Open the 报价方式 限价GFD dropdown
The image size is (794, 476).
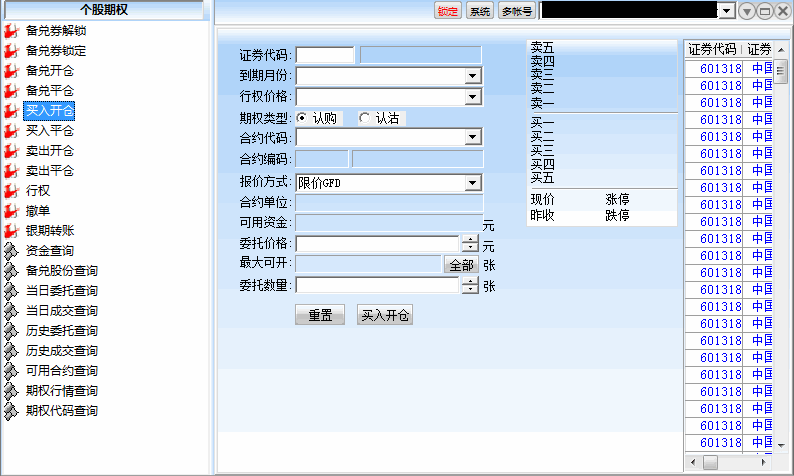pyautogui.click(x=472, y=183)
